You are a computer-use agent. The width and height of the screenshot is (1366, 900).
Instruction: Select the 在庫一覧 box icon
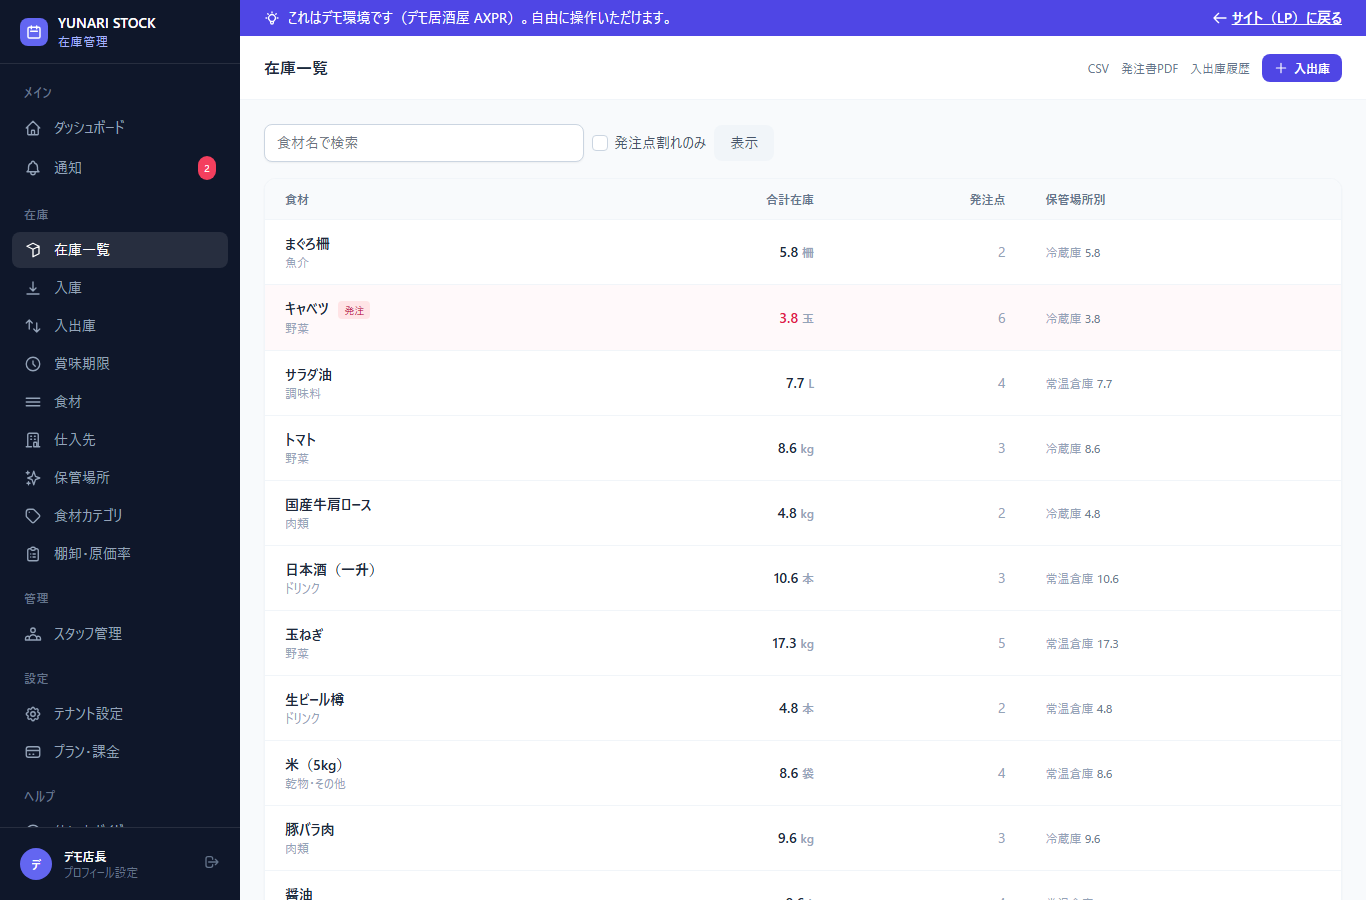click(x=33, y=250)
